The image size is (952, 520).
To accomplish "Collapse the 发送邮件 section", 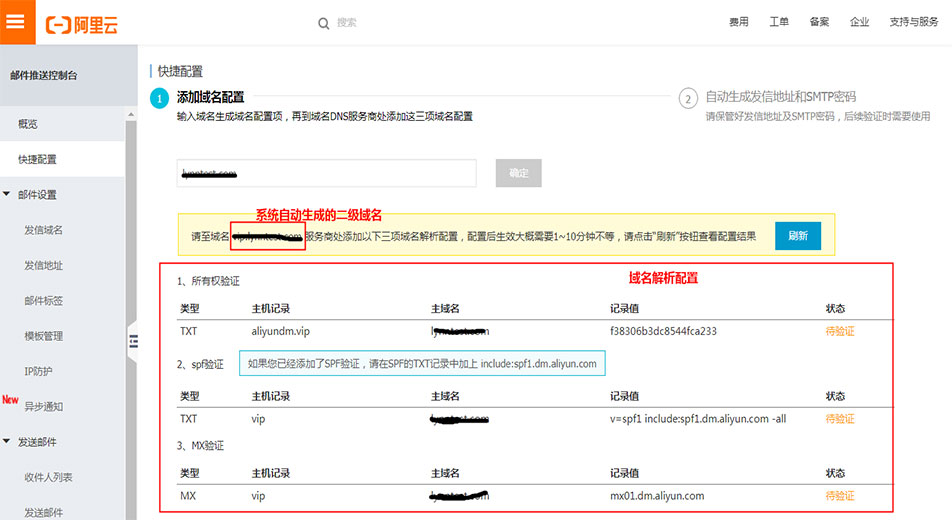I will 8,441.
